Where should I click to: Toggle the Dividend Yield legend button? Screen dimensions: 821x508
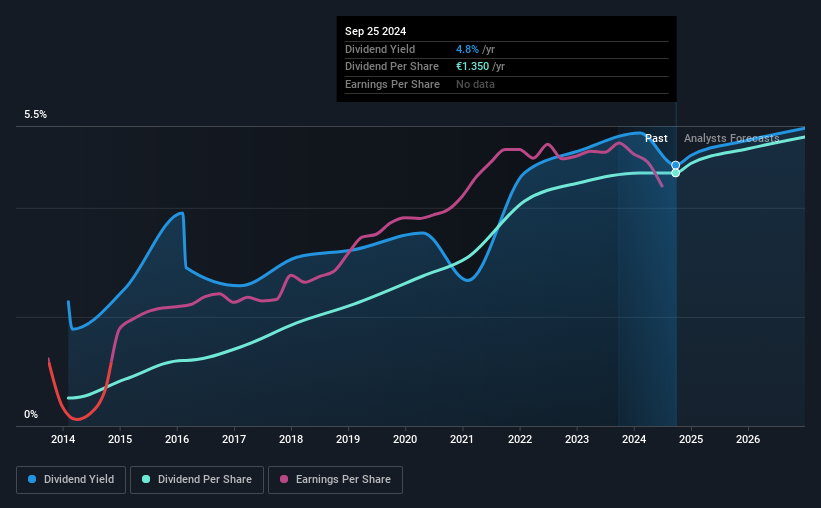71,480
